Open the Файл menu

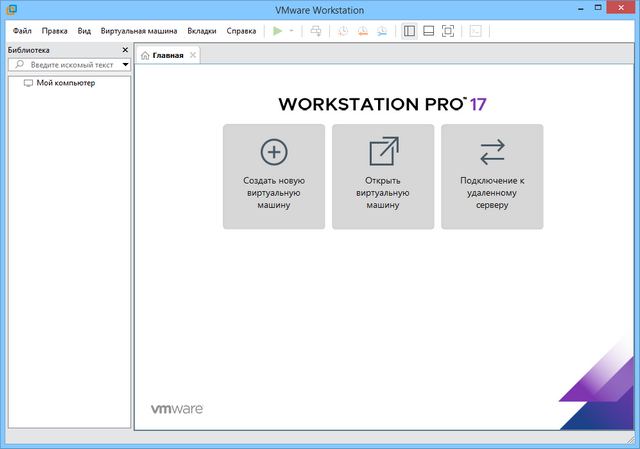click(22, 31)
